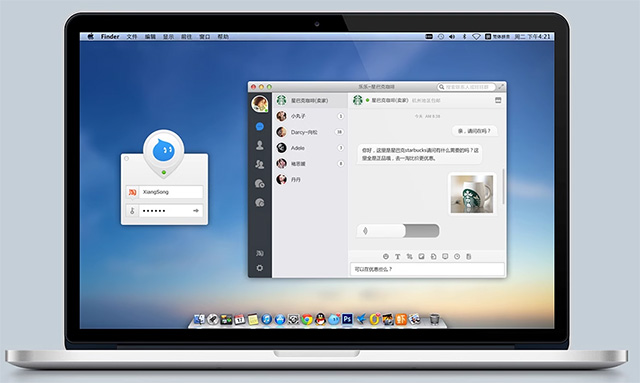Take a screenshot with scissors icon
Screen dimensions: 640x383
tap(409, 256)
